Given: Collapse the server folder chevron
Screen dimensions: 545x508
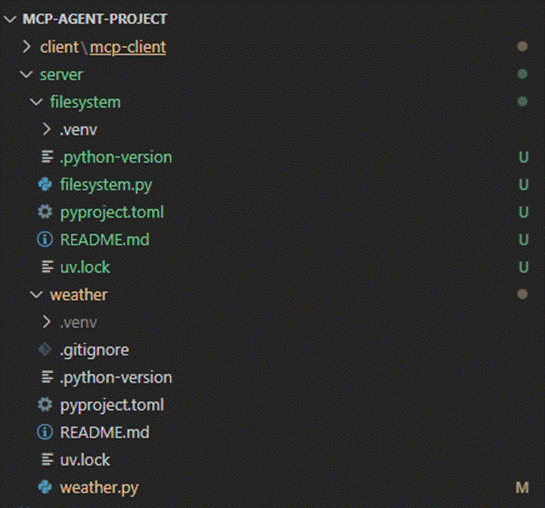Looking at the screenshot, I should 27,74.
